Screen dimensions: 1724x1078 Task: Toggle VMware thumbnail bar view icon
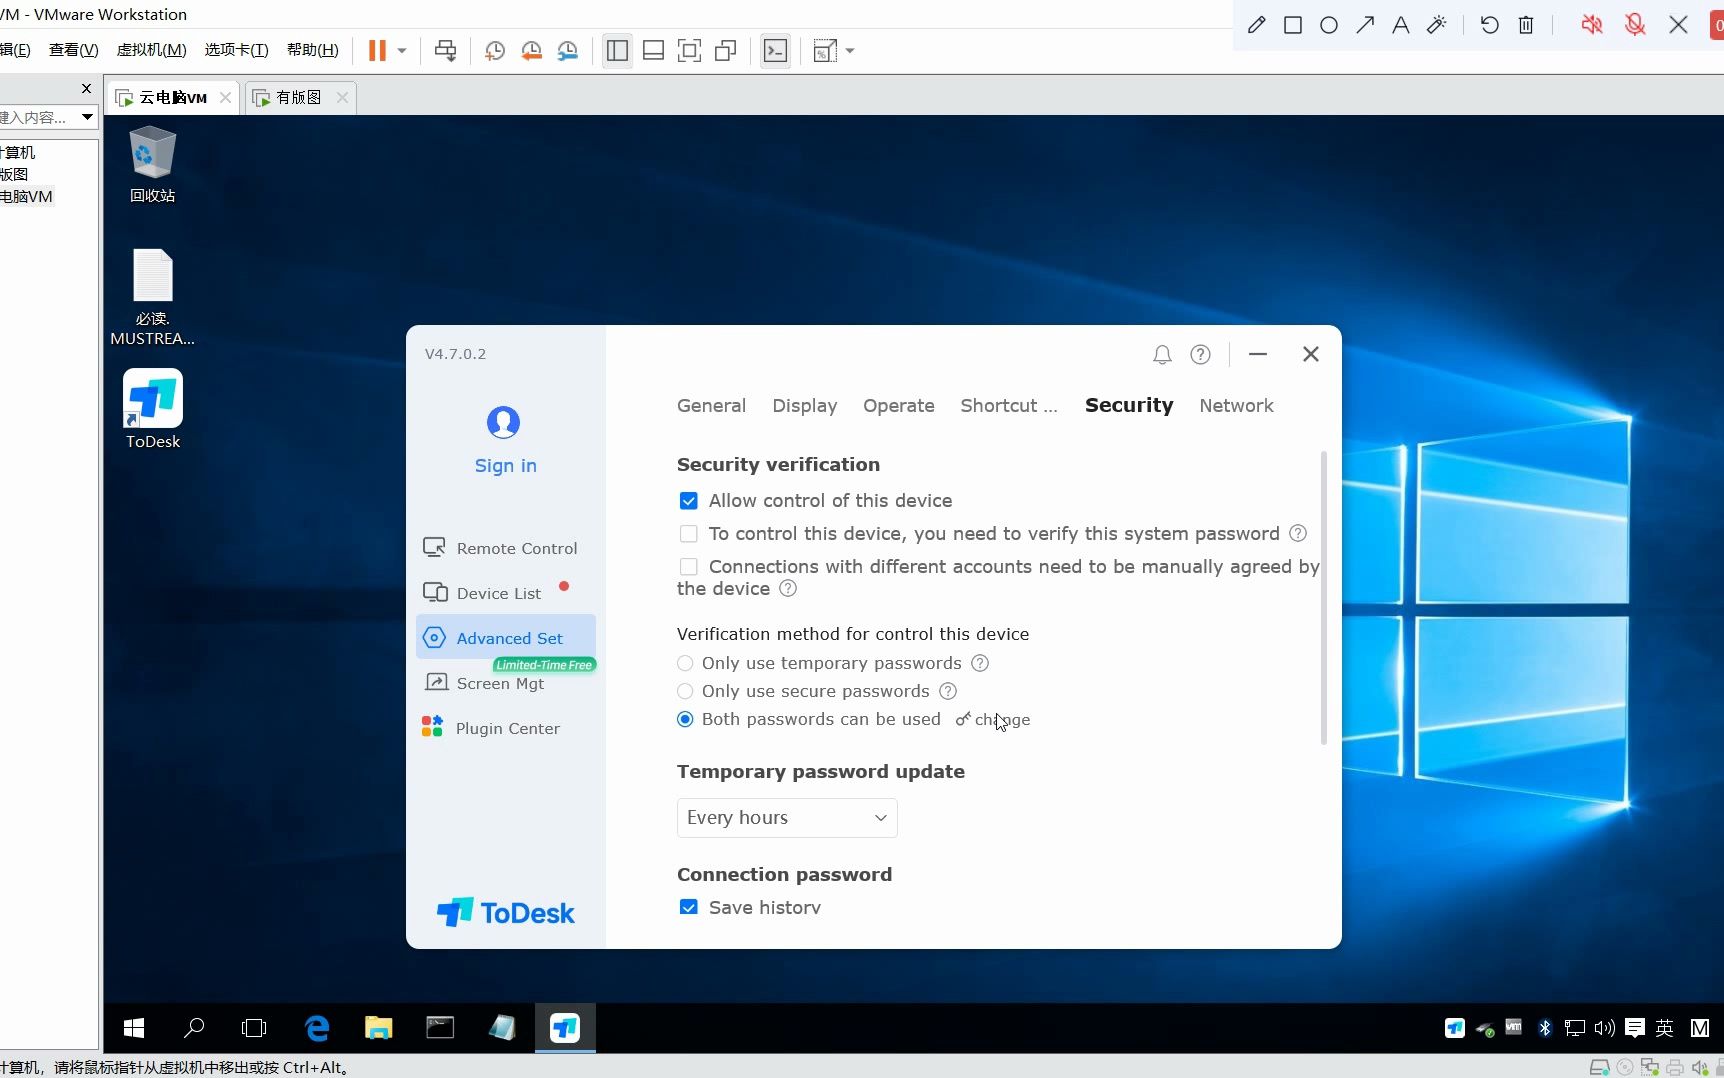point(653,51)
